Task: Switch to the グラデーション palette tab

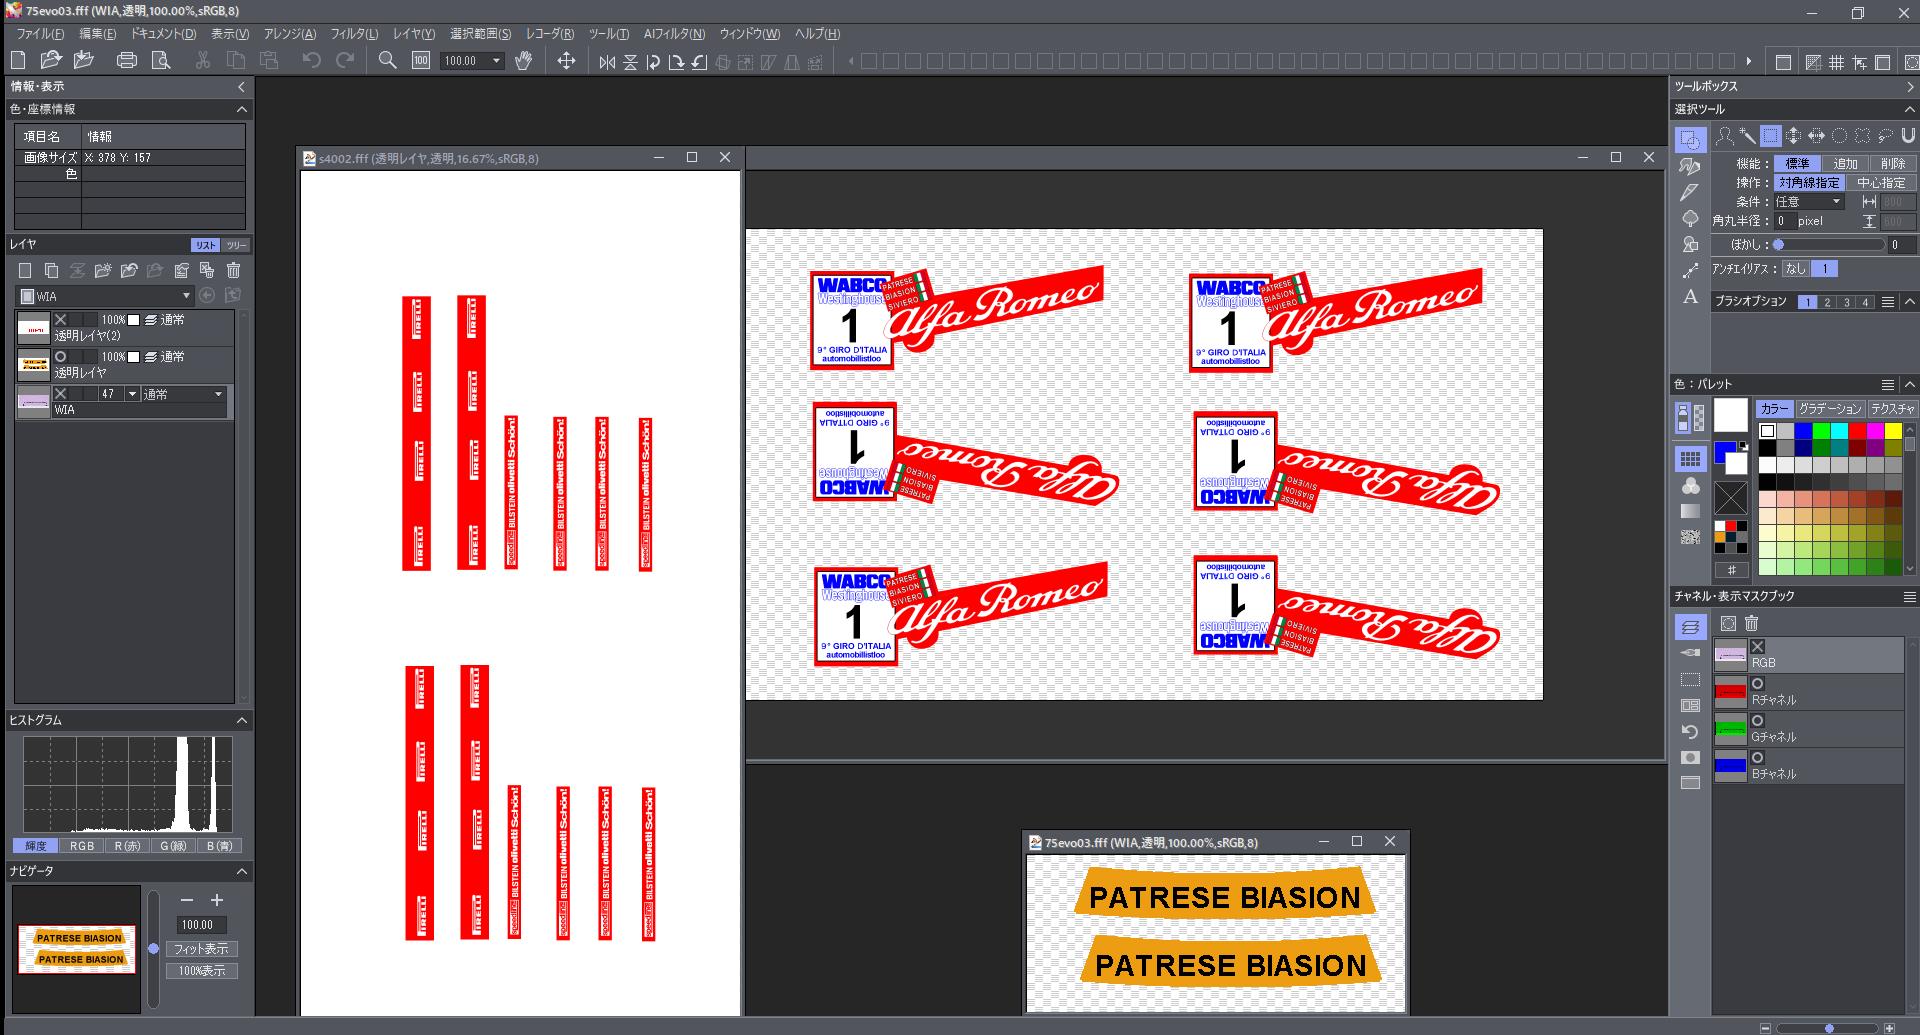Action: coord(1830,409)
